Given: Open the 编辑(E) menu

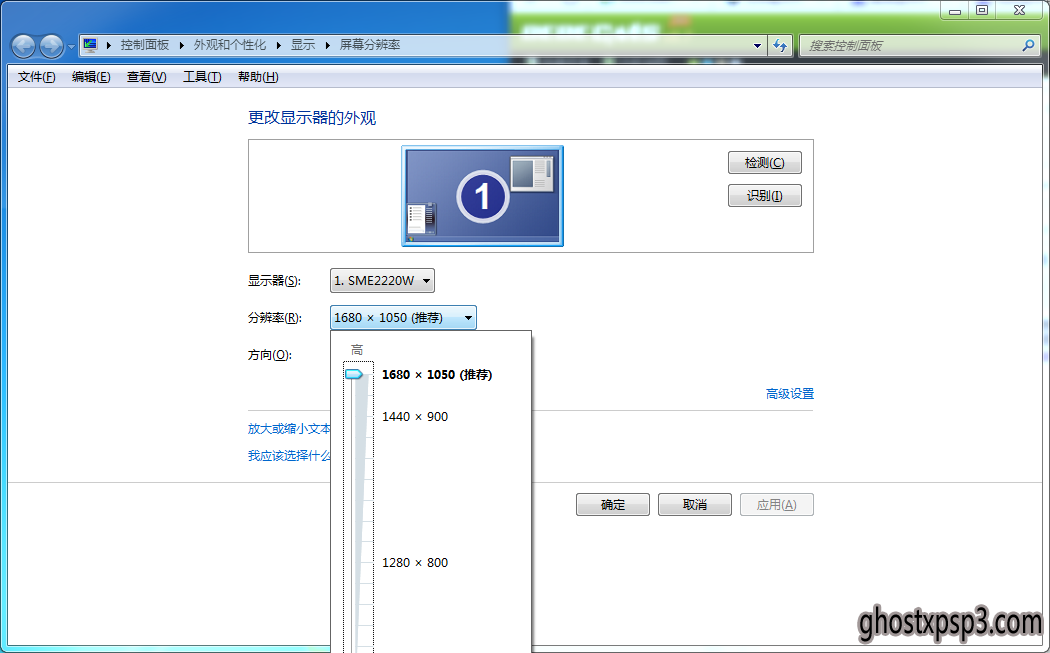Looking at the screenshot, I should pyautogui.click(x=91, y=77).
